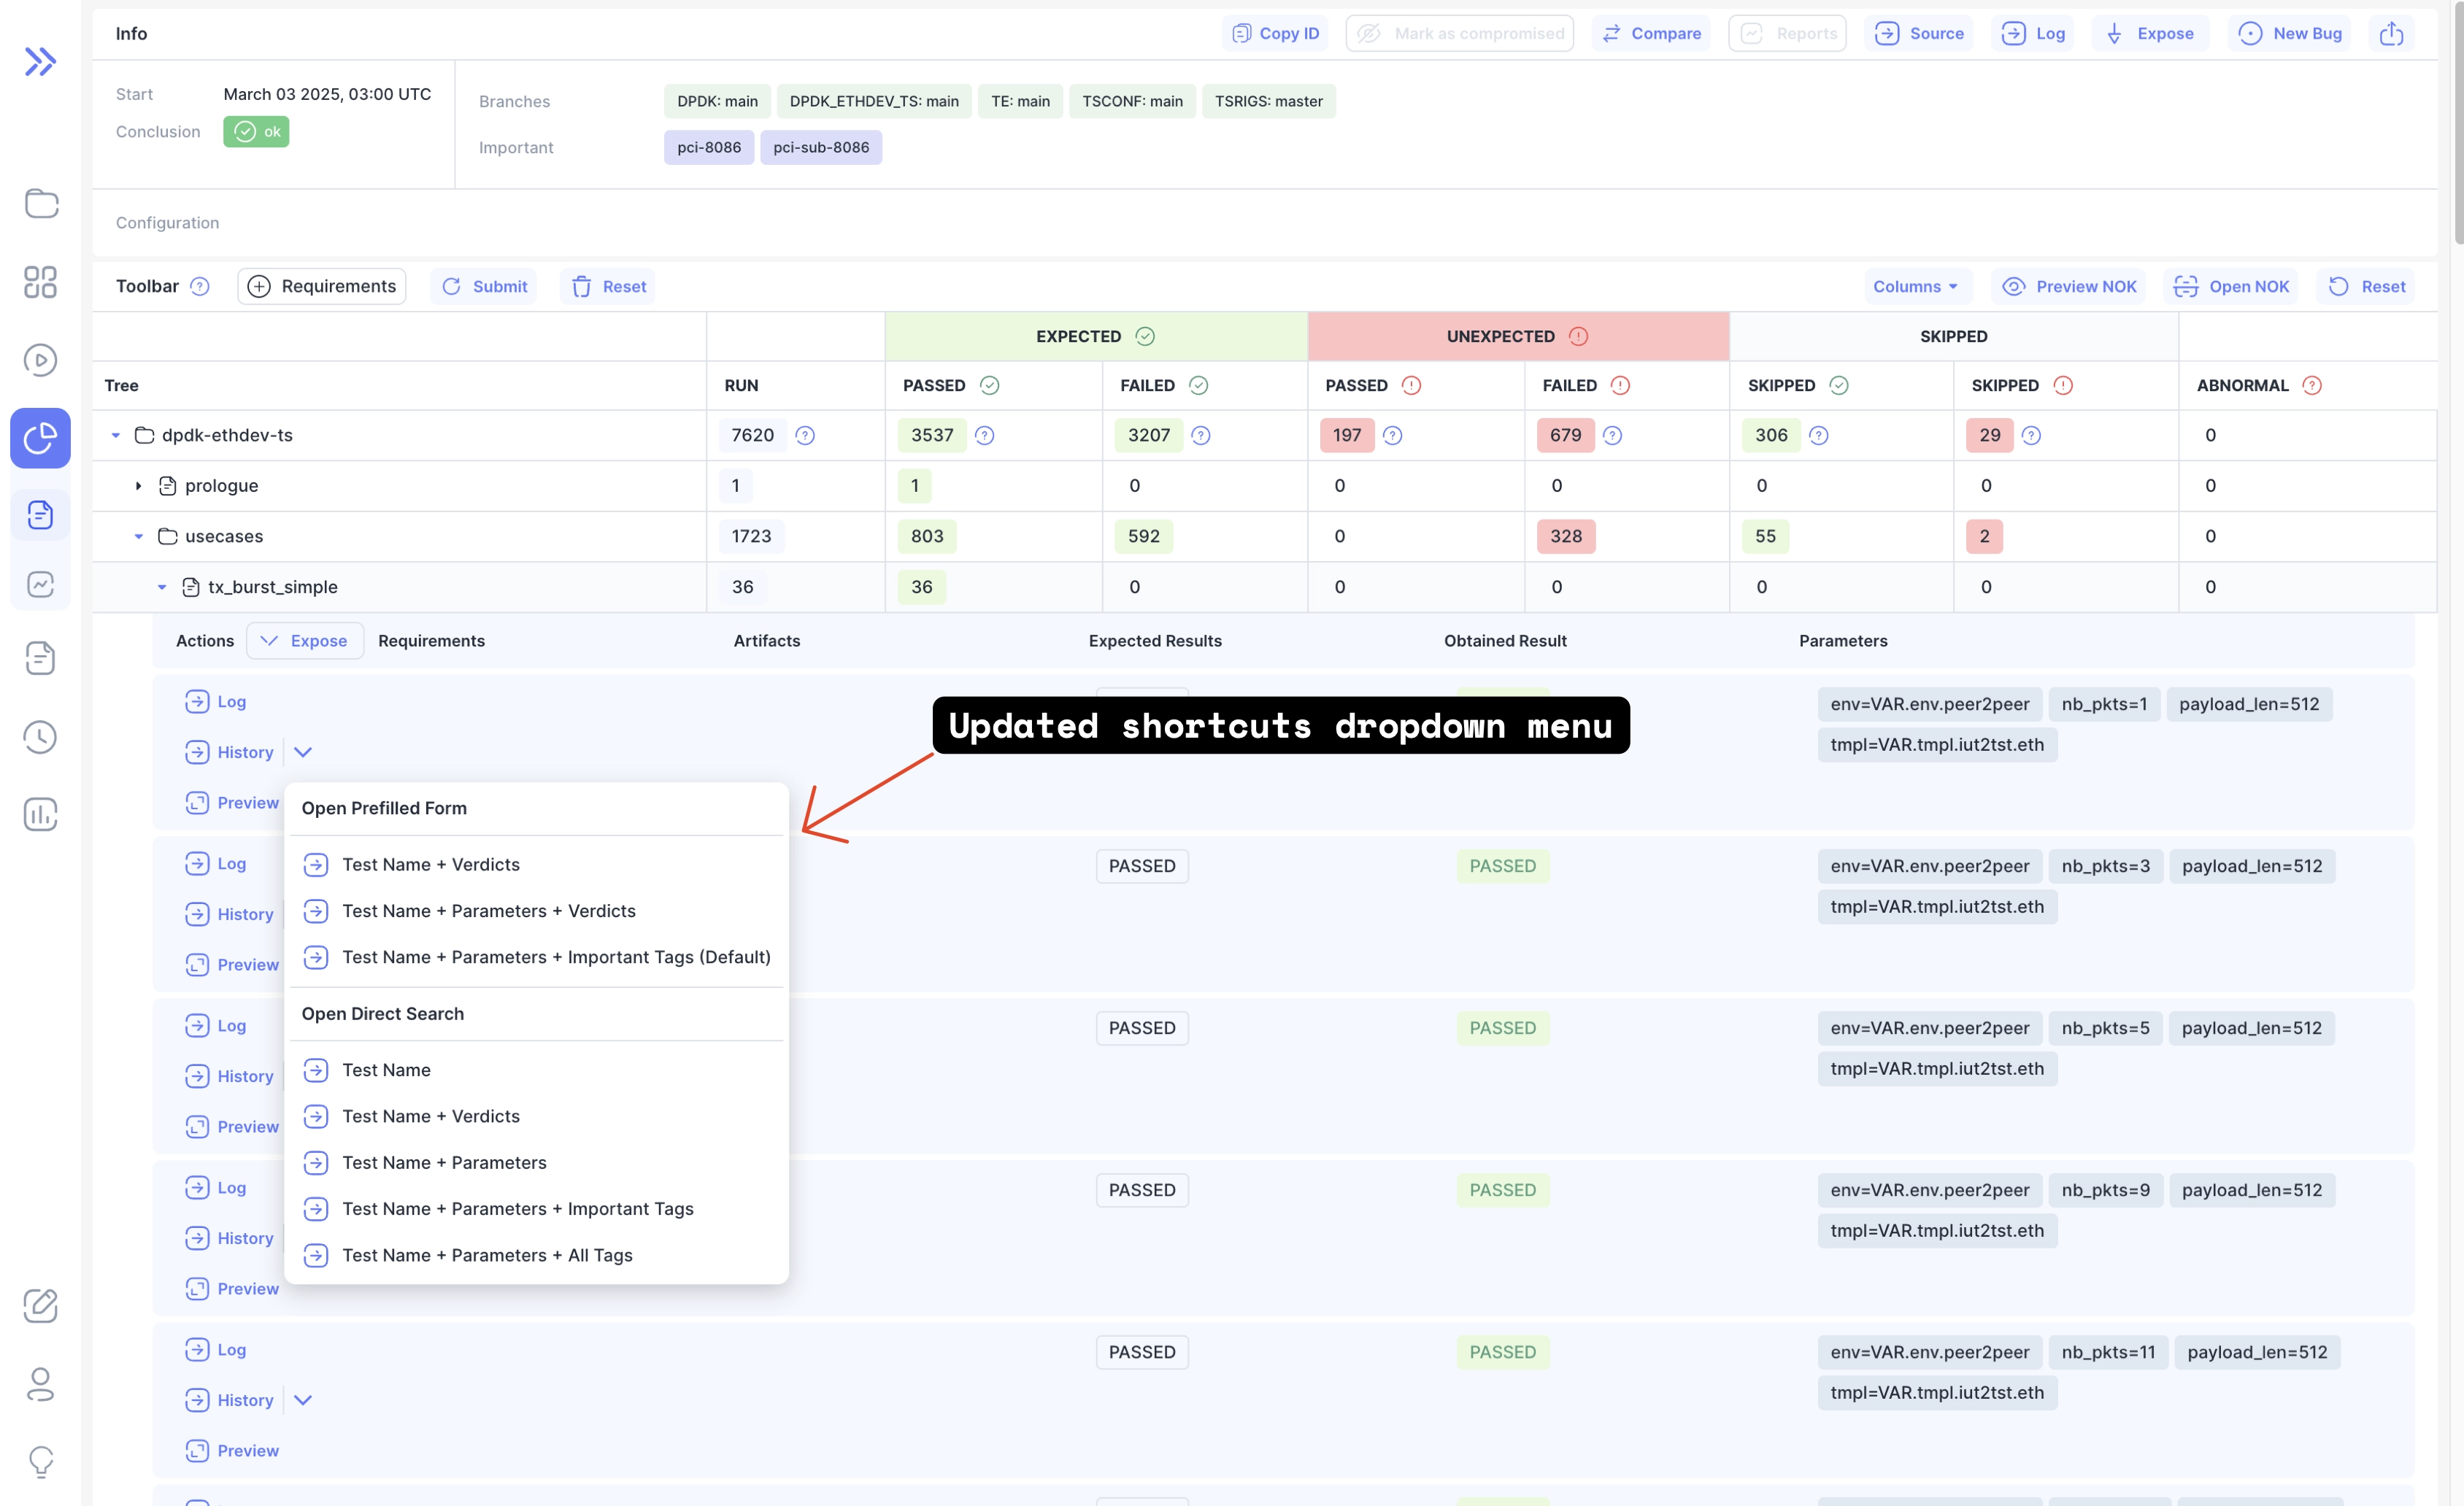Screen dimensions: 2464x1506
Task: Open the folder icon in left sidebar
Action: click(x=40, y=204)
